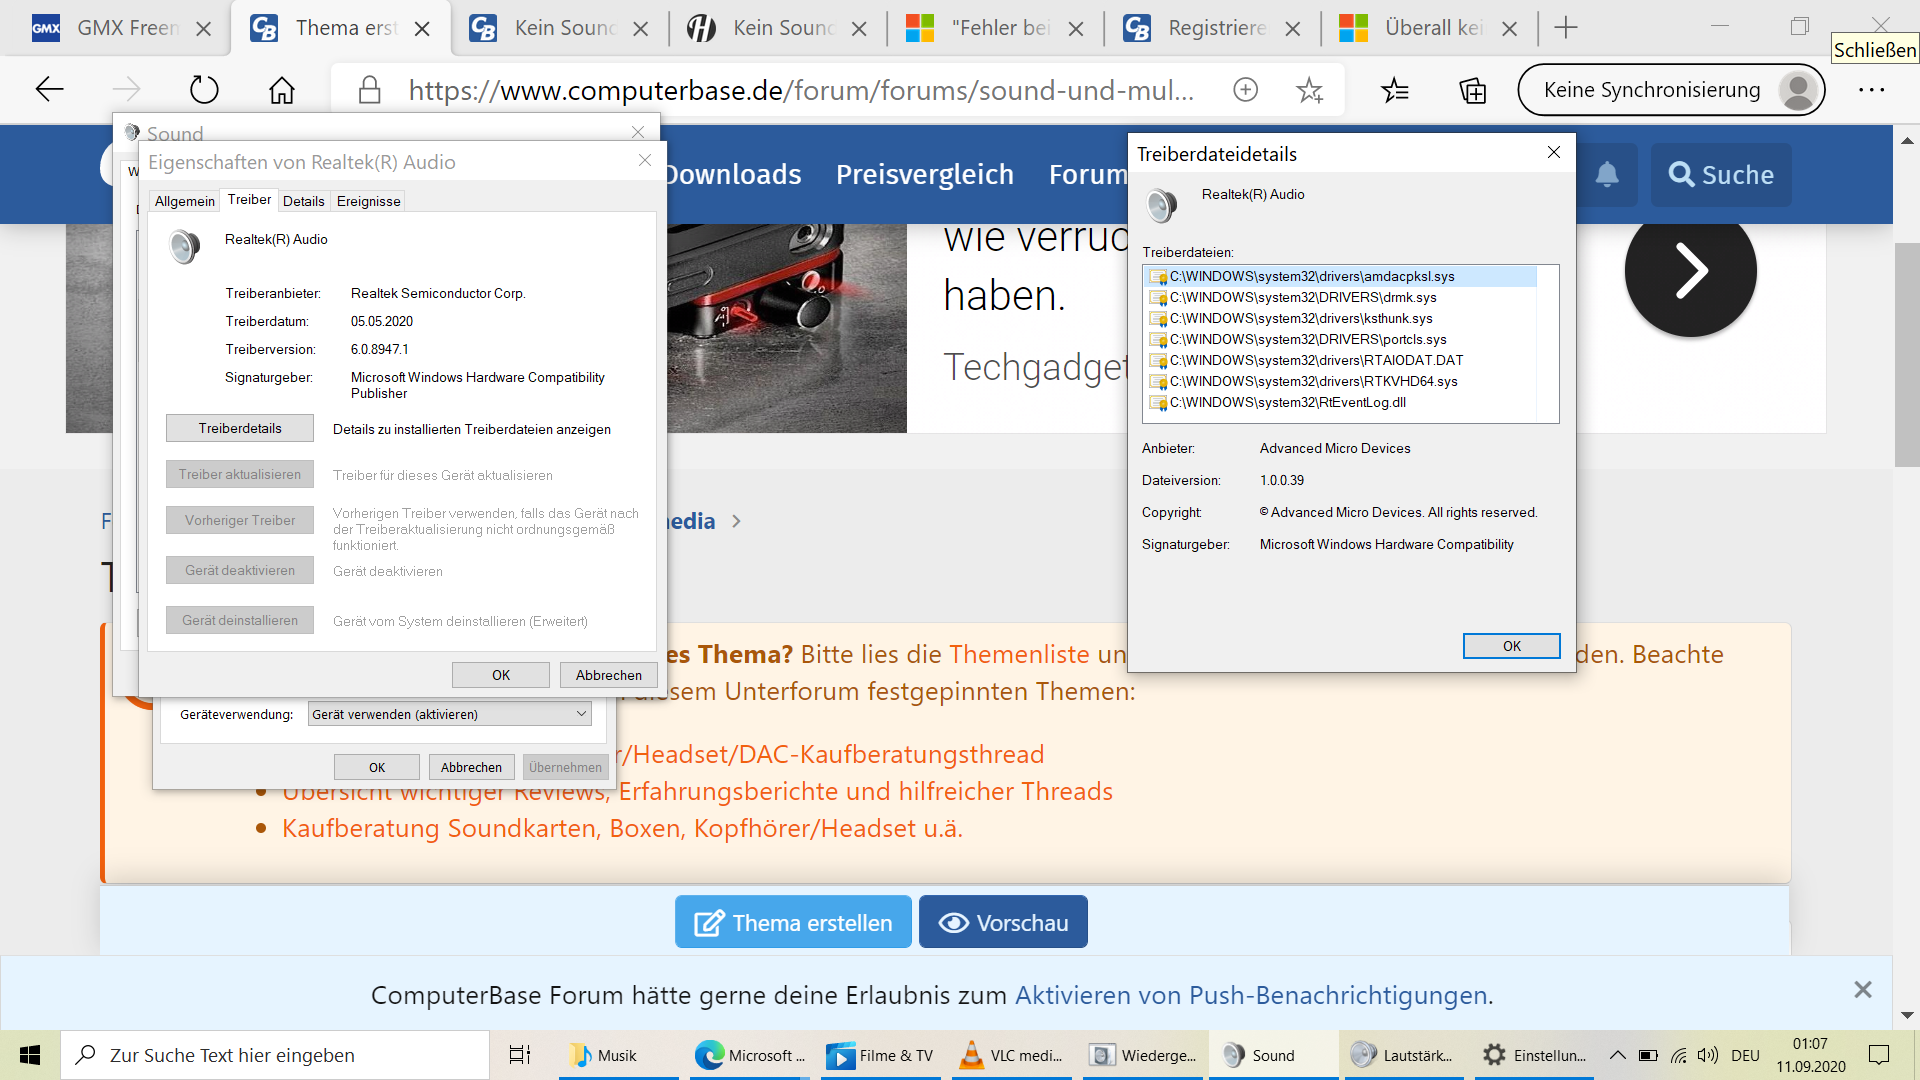The image size is (1920, 1080).
Task: Open the Collections icon in toolbar
Action: (x=1472, y=90)
